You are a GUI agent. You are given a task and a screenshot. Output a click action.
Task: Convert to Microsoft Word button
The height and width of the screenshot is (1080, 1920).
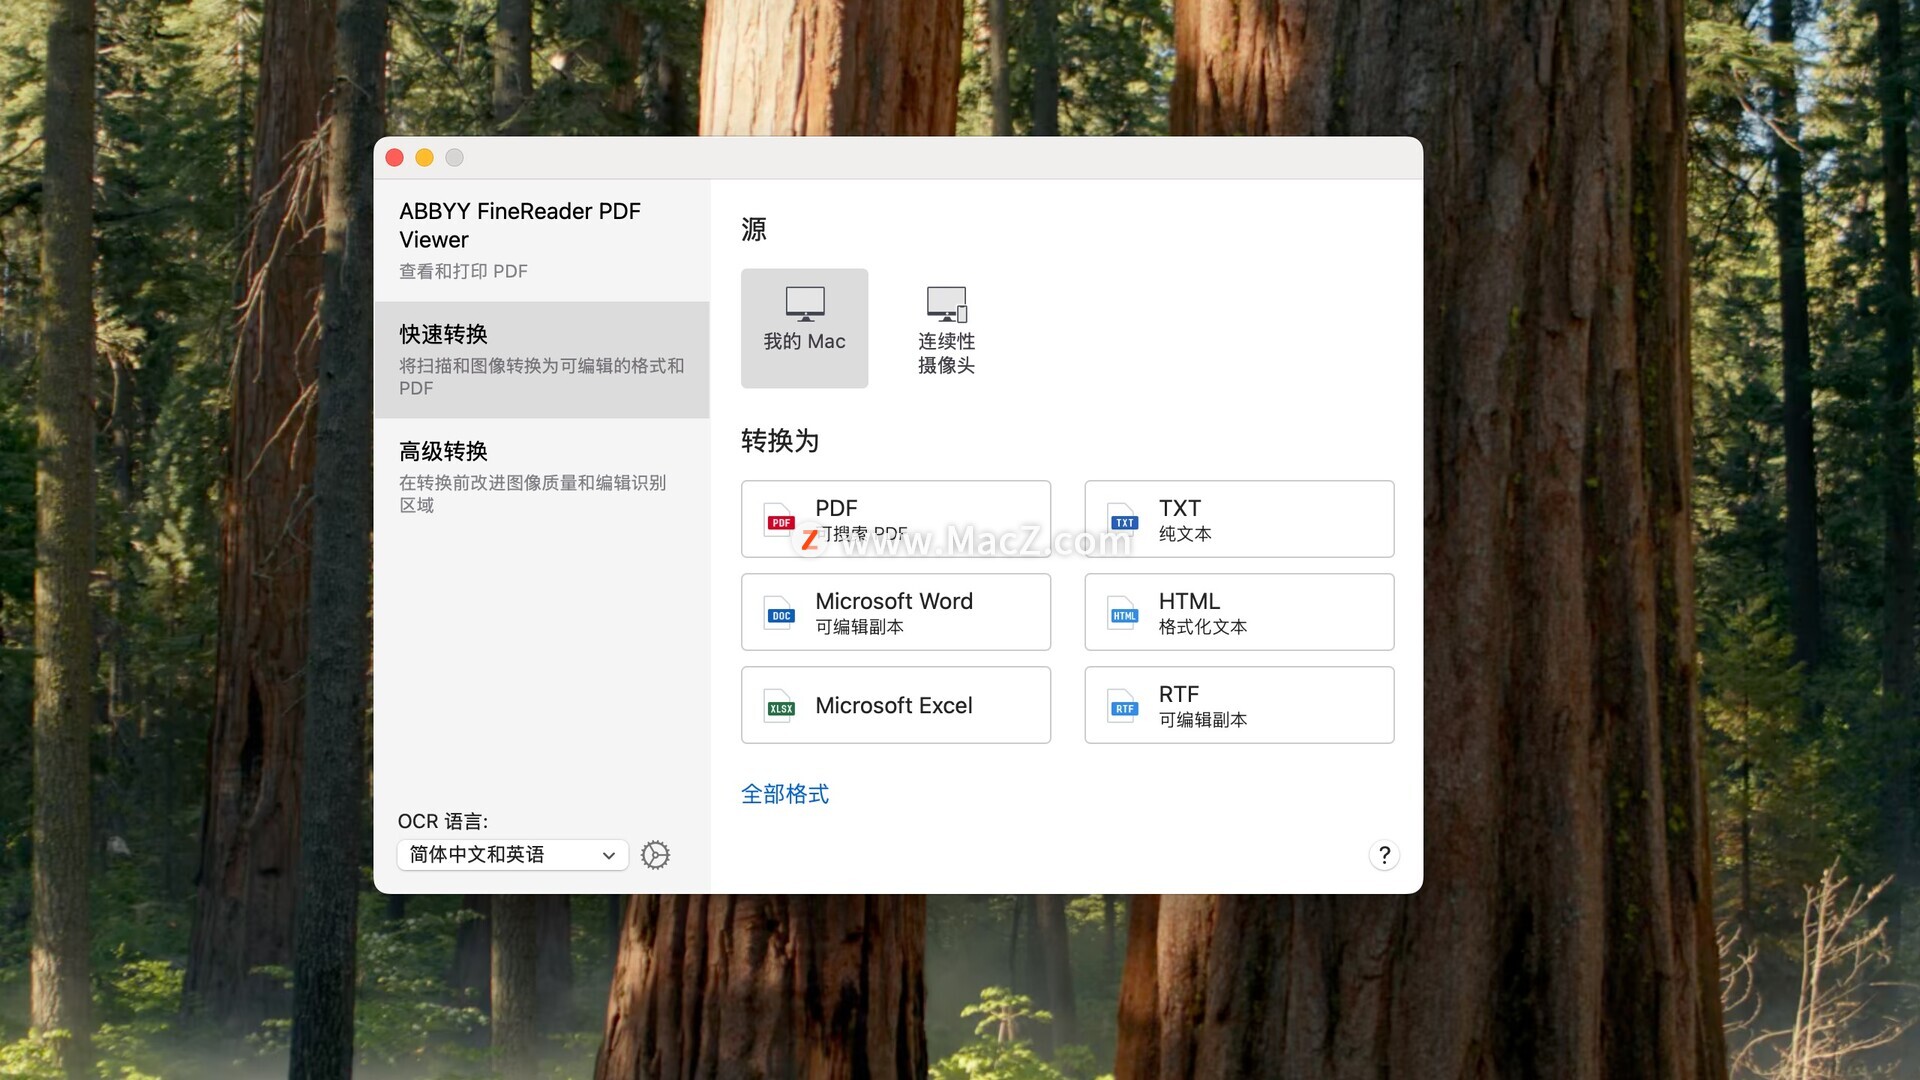pos(896,612)
